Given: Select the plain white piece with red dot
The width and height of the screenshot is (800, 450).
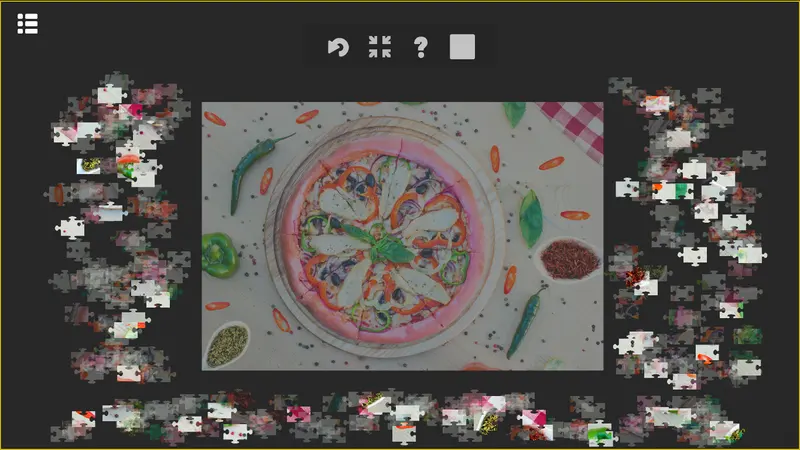Looking at the screenshot, I should click(71, 228).
